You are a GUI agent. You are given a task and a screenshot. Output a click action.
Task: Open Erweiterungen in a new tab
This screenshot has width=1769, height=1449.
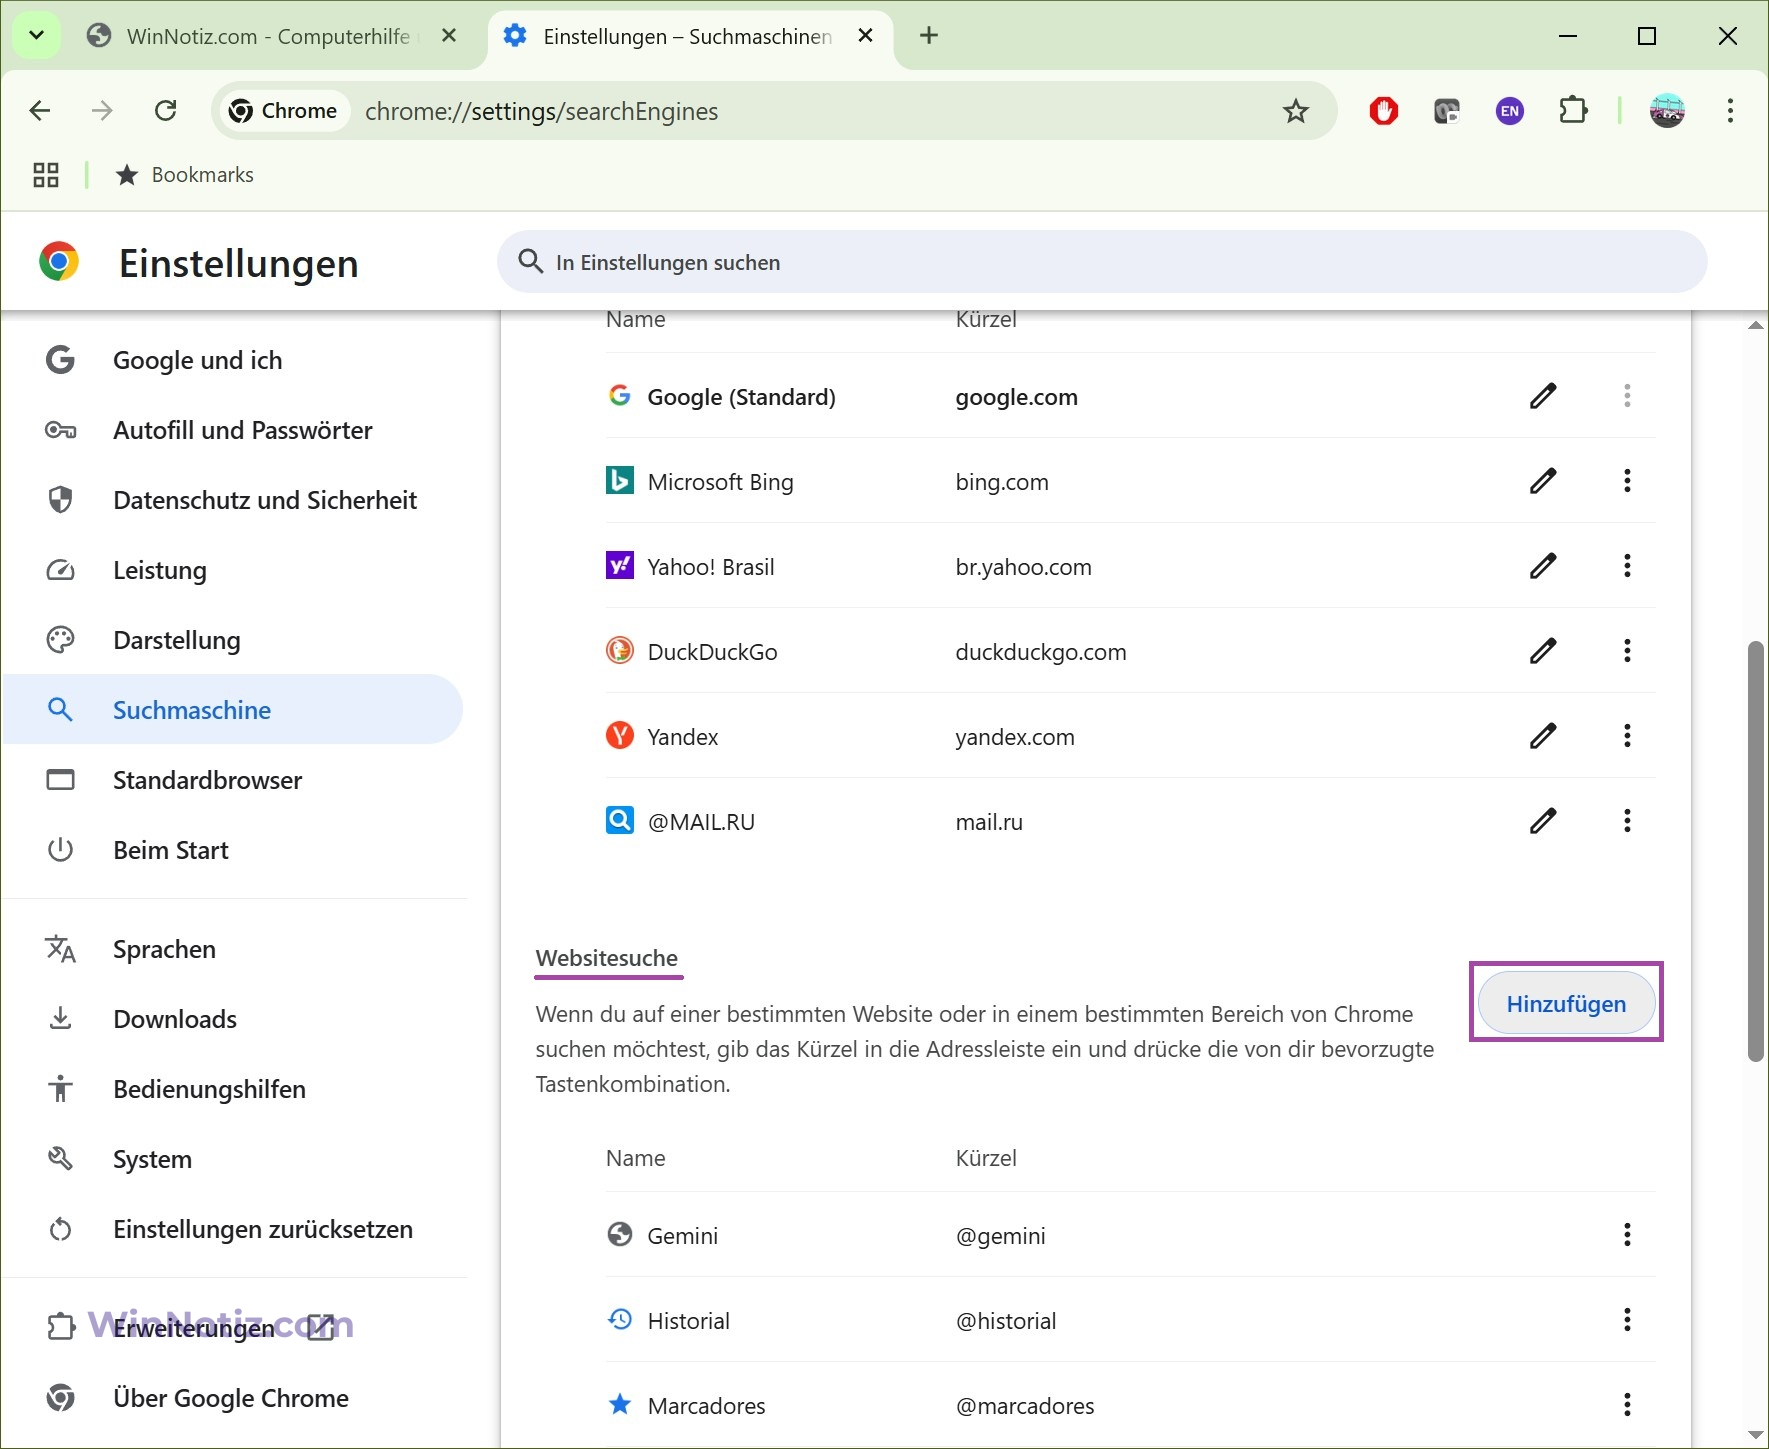(x=233, y=1327)
